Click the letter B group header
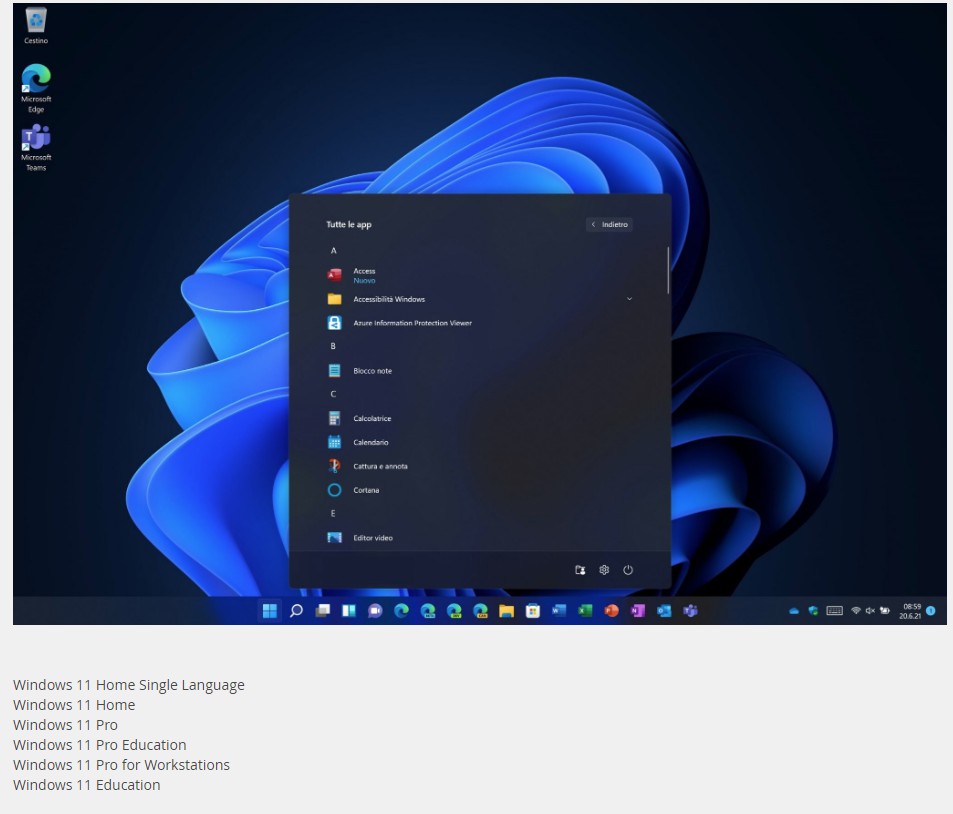The image size is (953, 814). 333,346
